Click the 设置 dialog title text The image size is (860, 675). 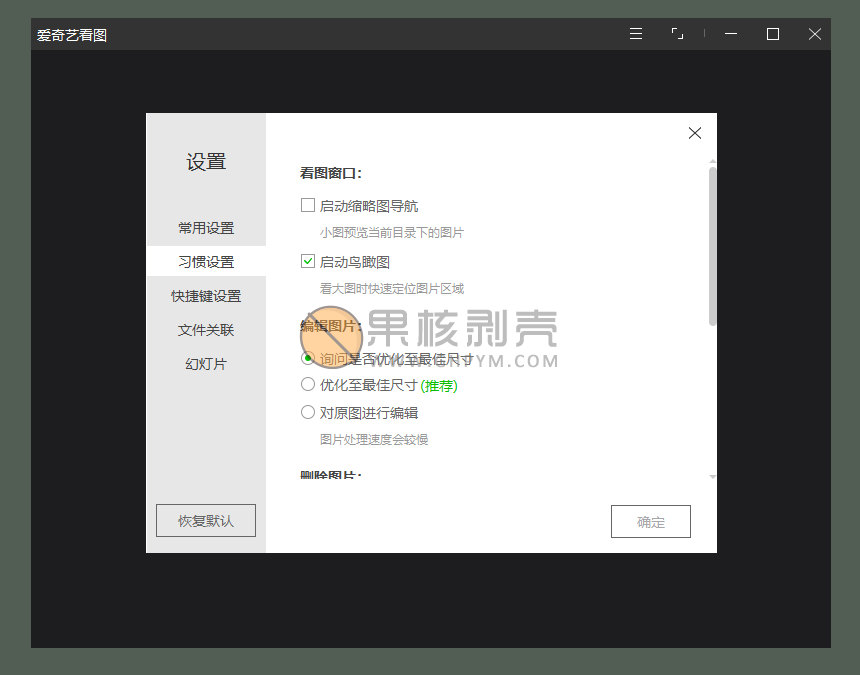point(206,162)
